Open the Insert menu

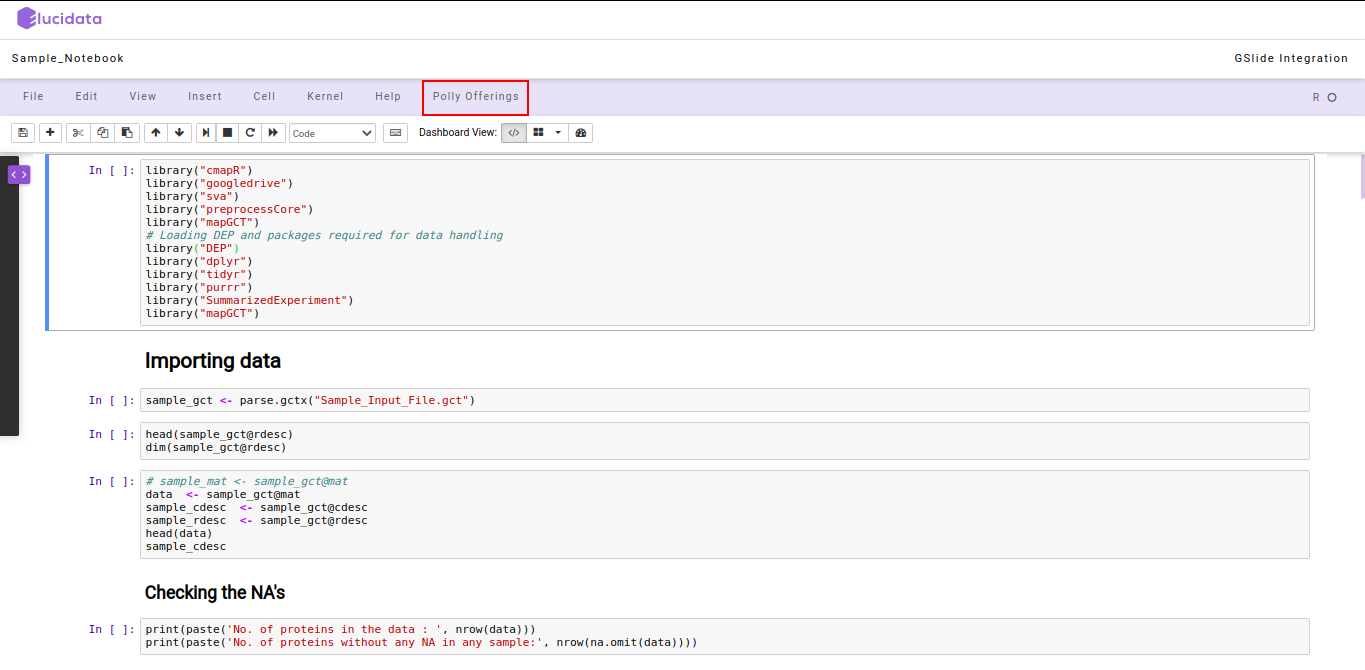pyautogui.click(x=205, y=97)
